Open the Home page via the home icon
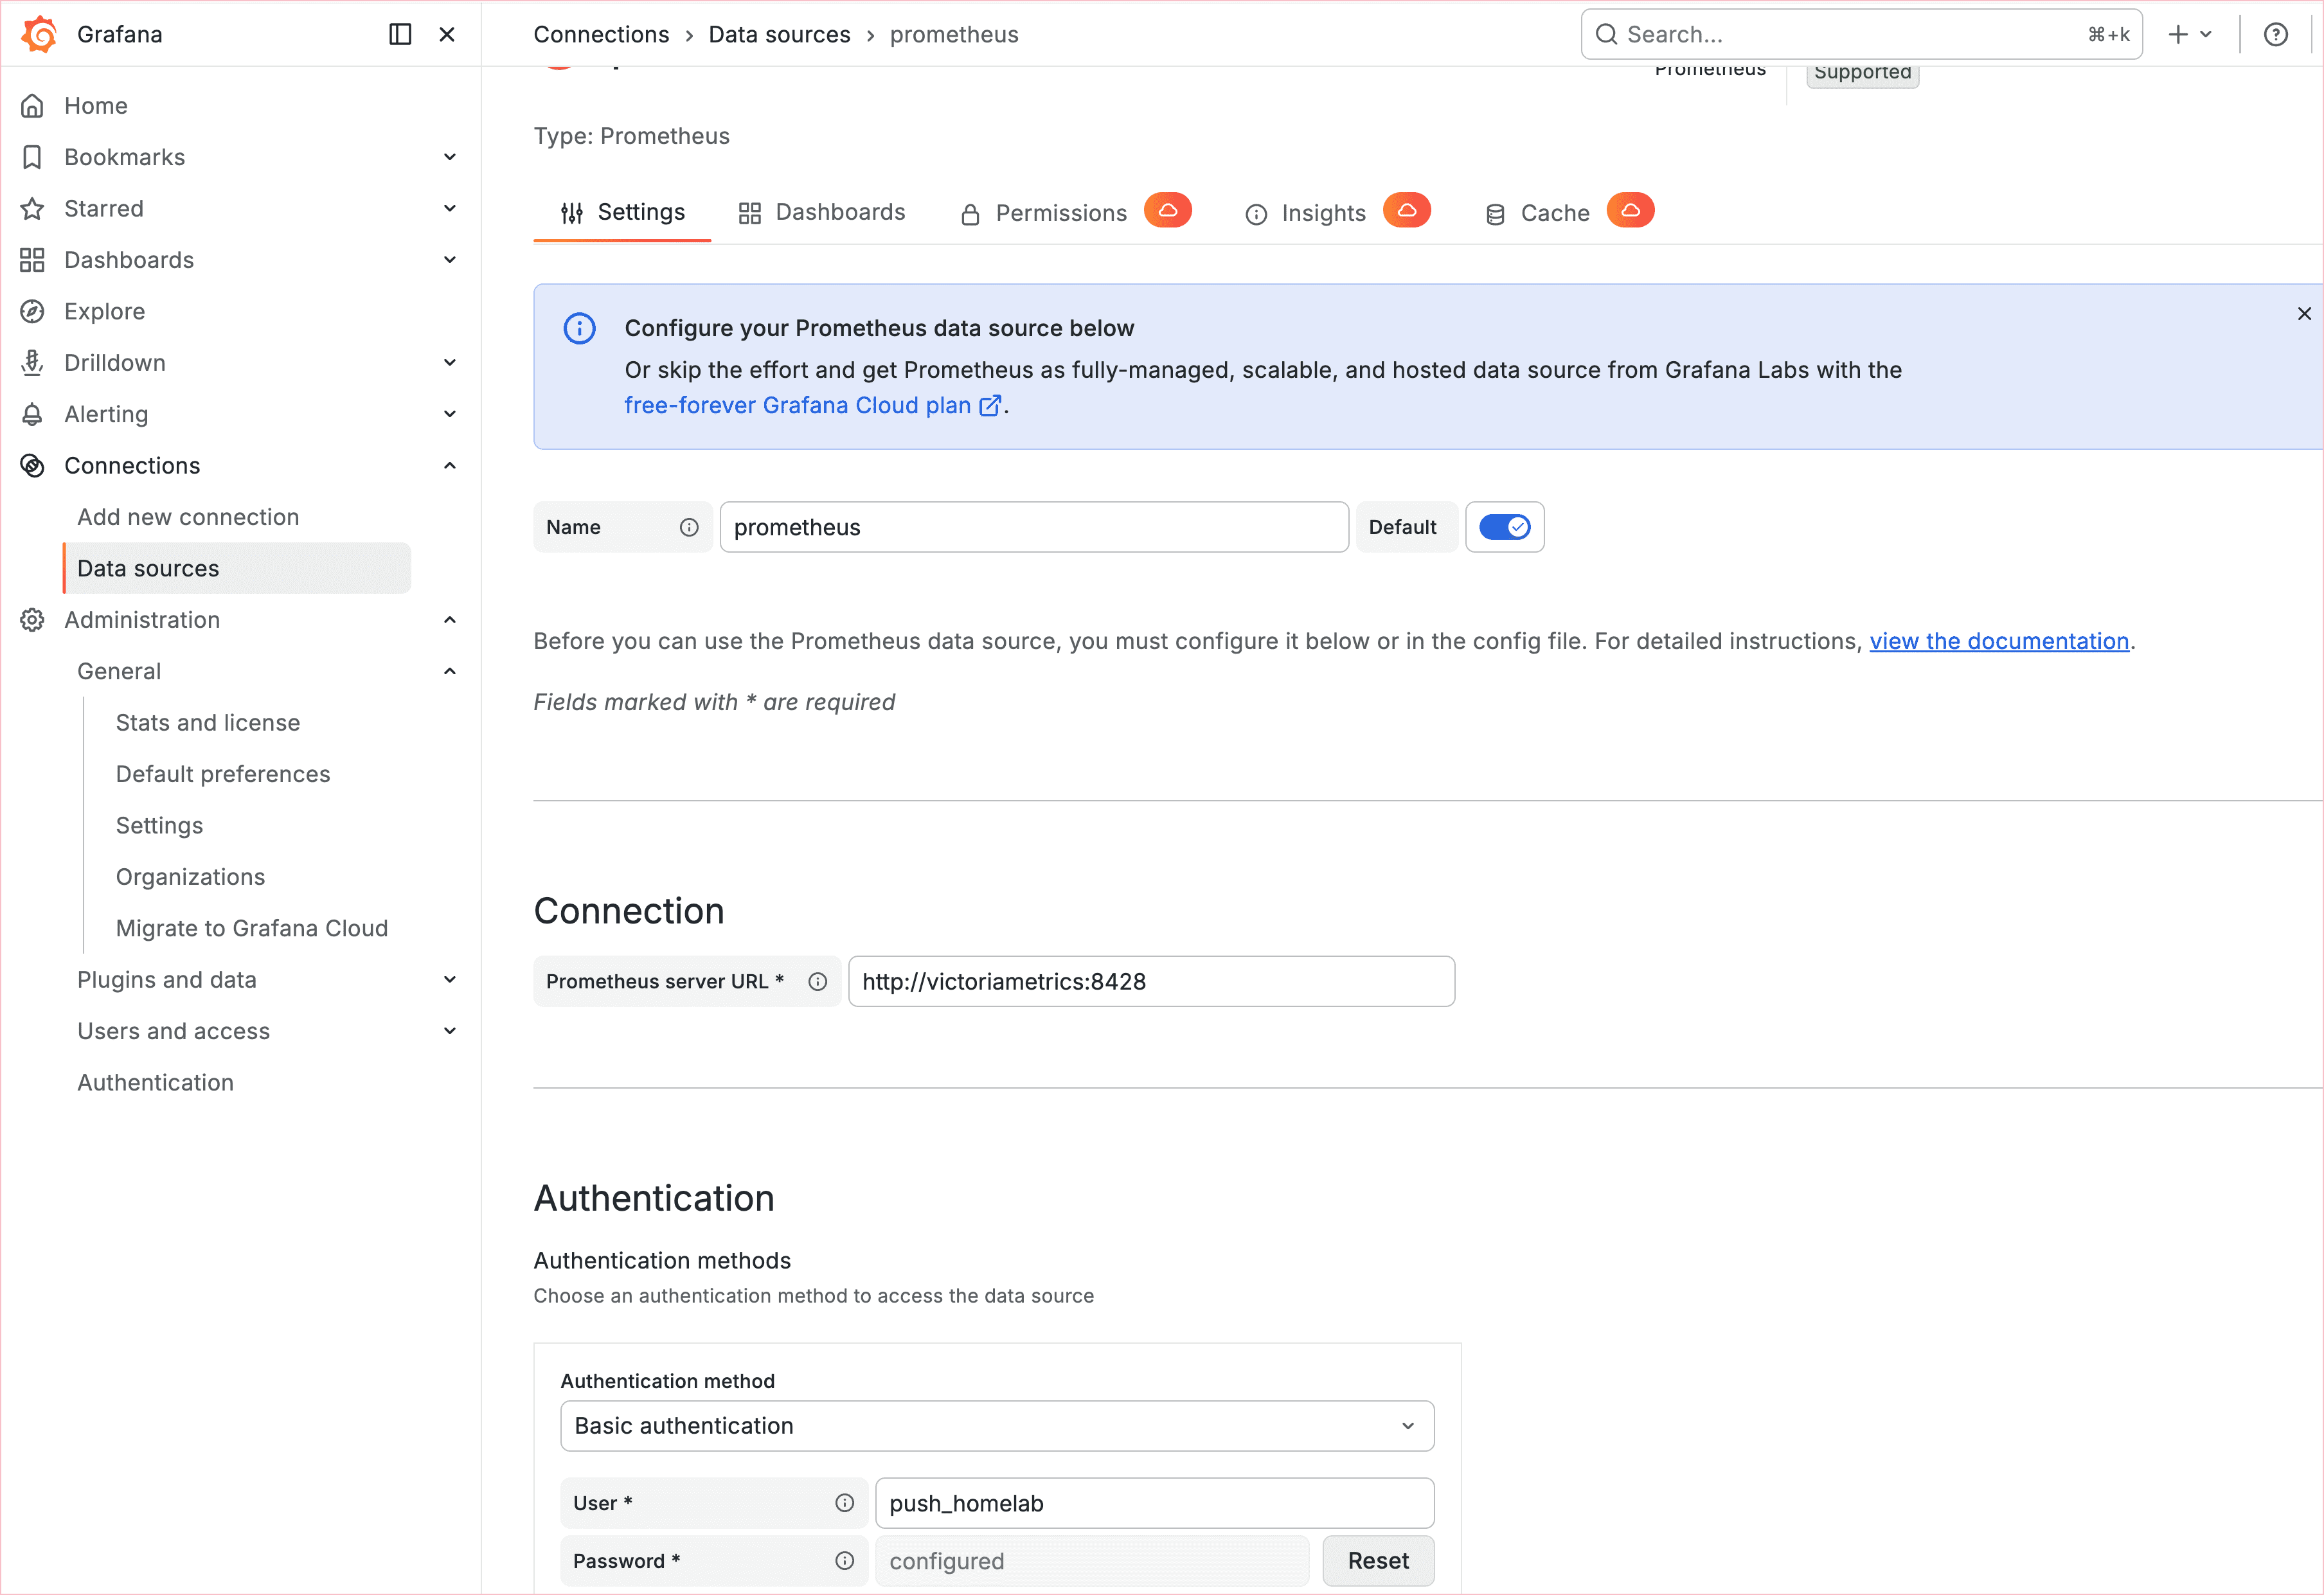Screen dimensions: 2324x1595 point(33,105)
